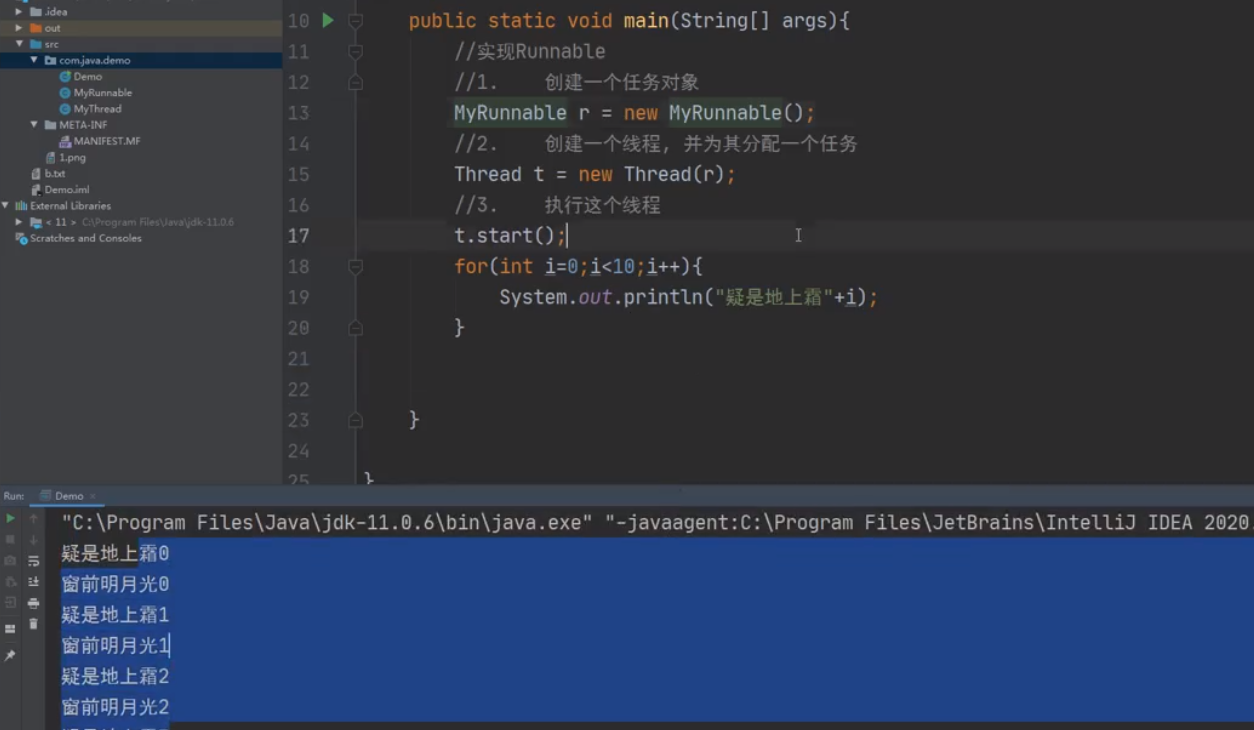Click the camera dump threads icon

coord(11,560)
